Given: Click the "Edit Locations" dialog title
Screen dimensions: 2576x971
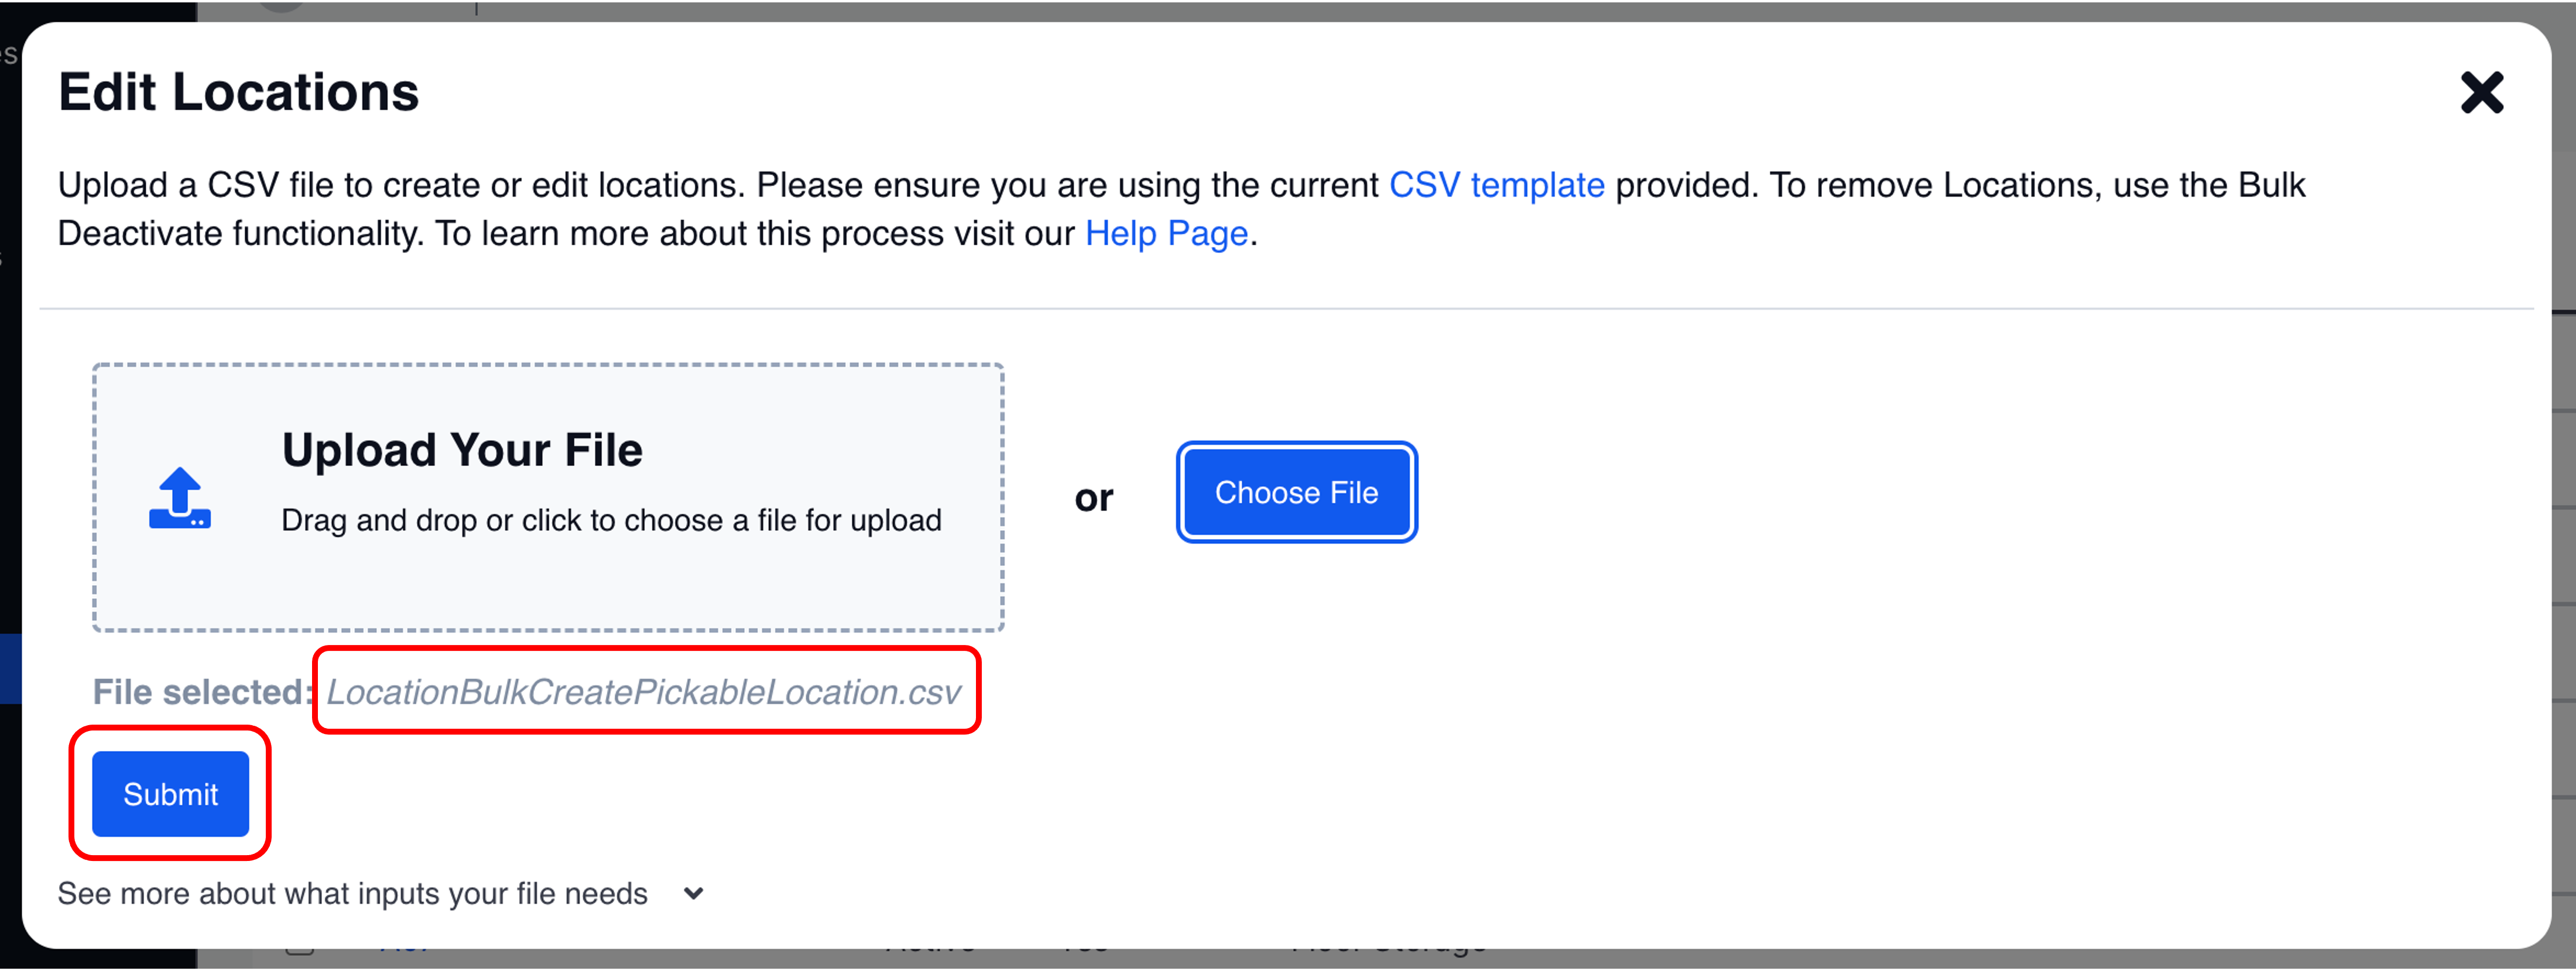Looking at the screenshot, I should click(239, 92).
